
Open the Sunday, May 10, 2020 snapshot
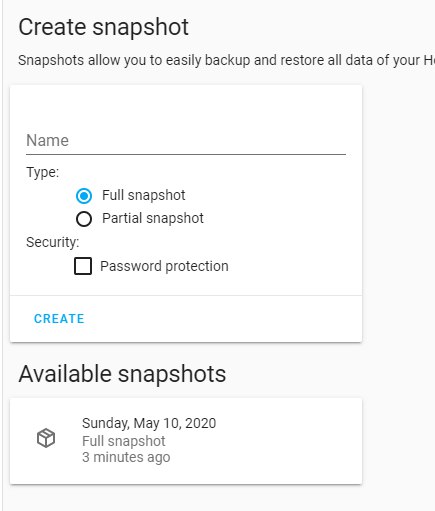[186, 441]
